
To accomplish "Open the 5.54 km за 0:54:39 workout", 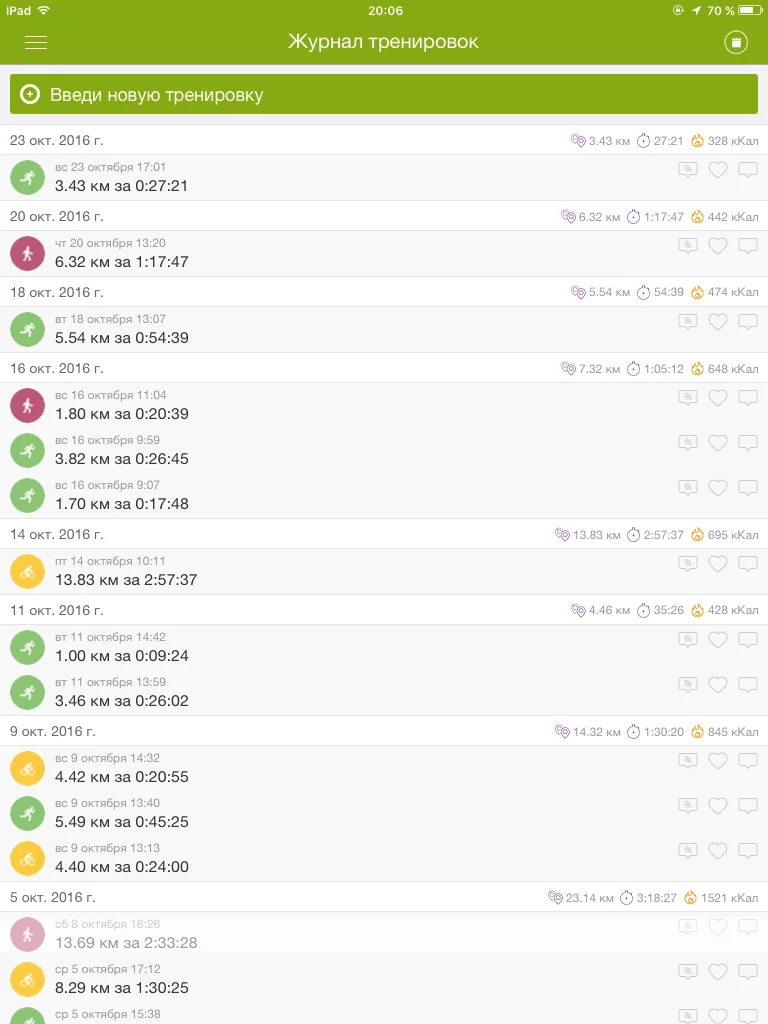I will coord(122,338).
